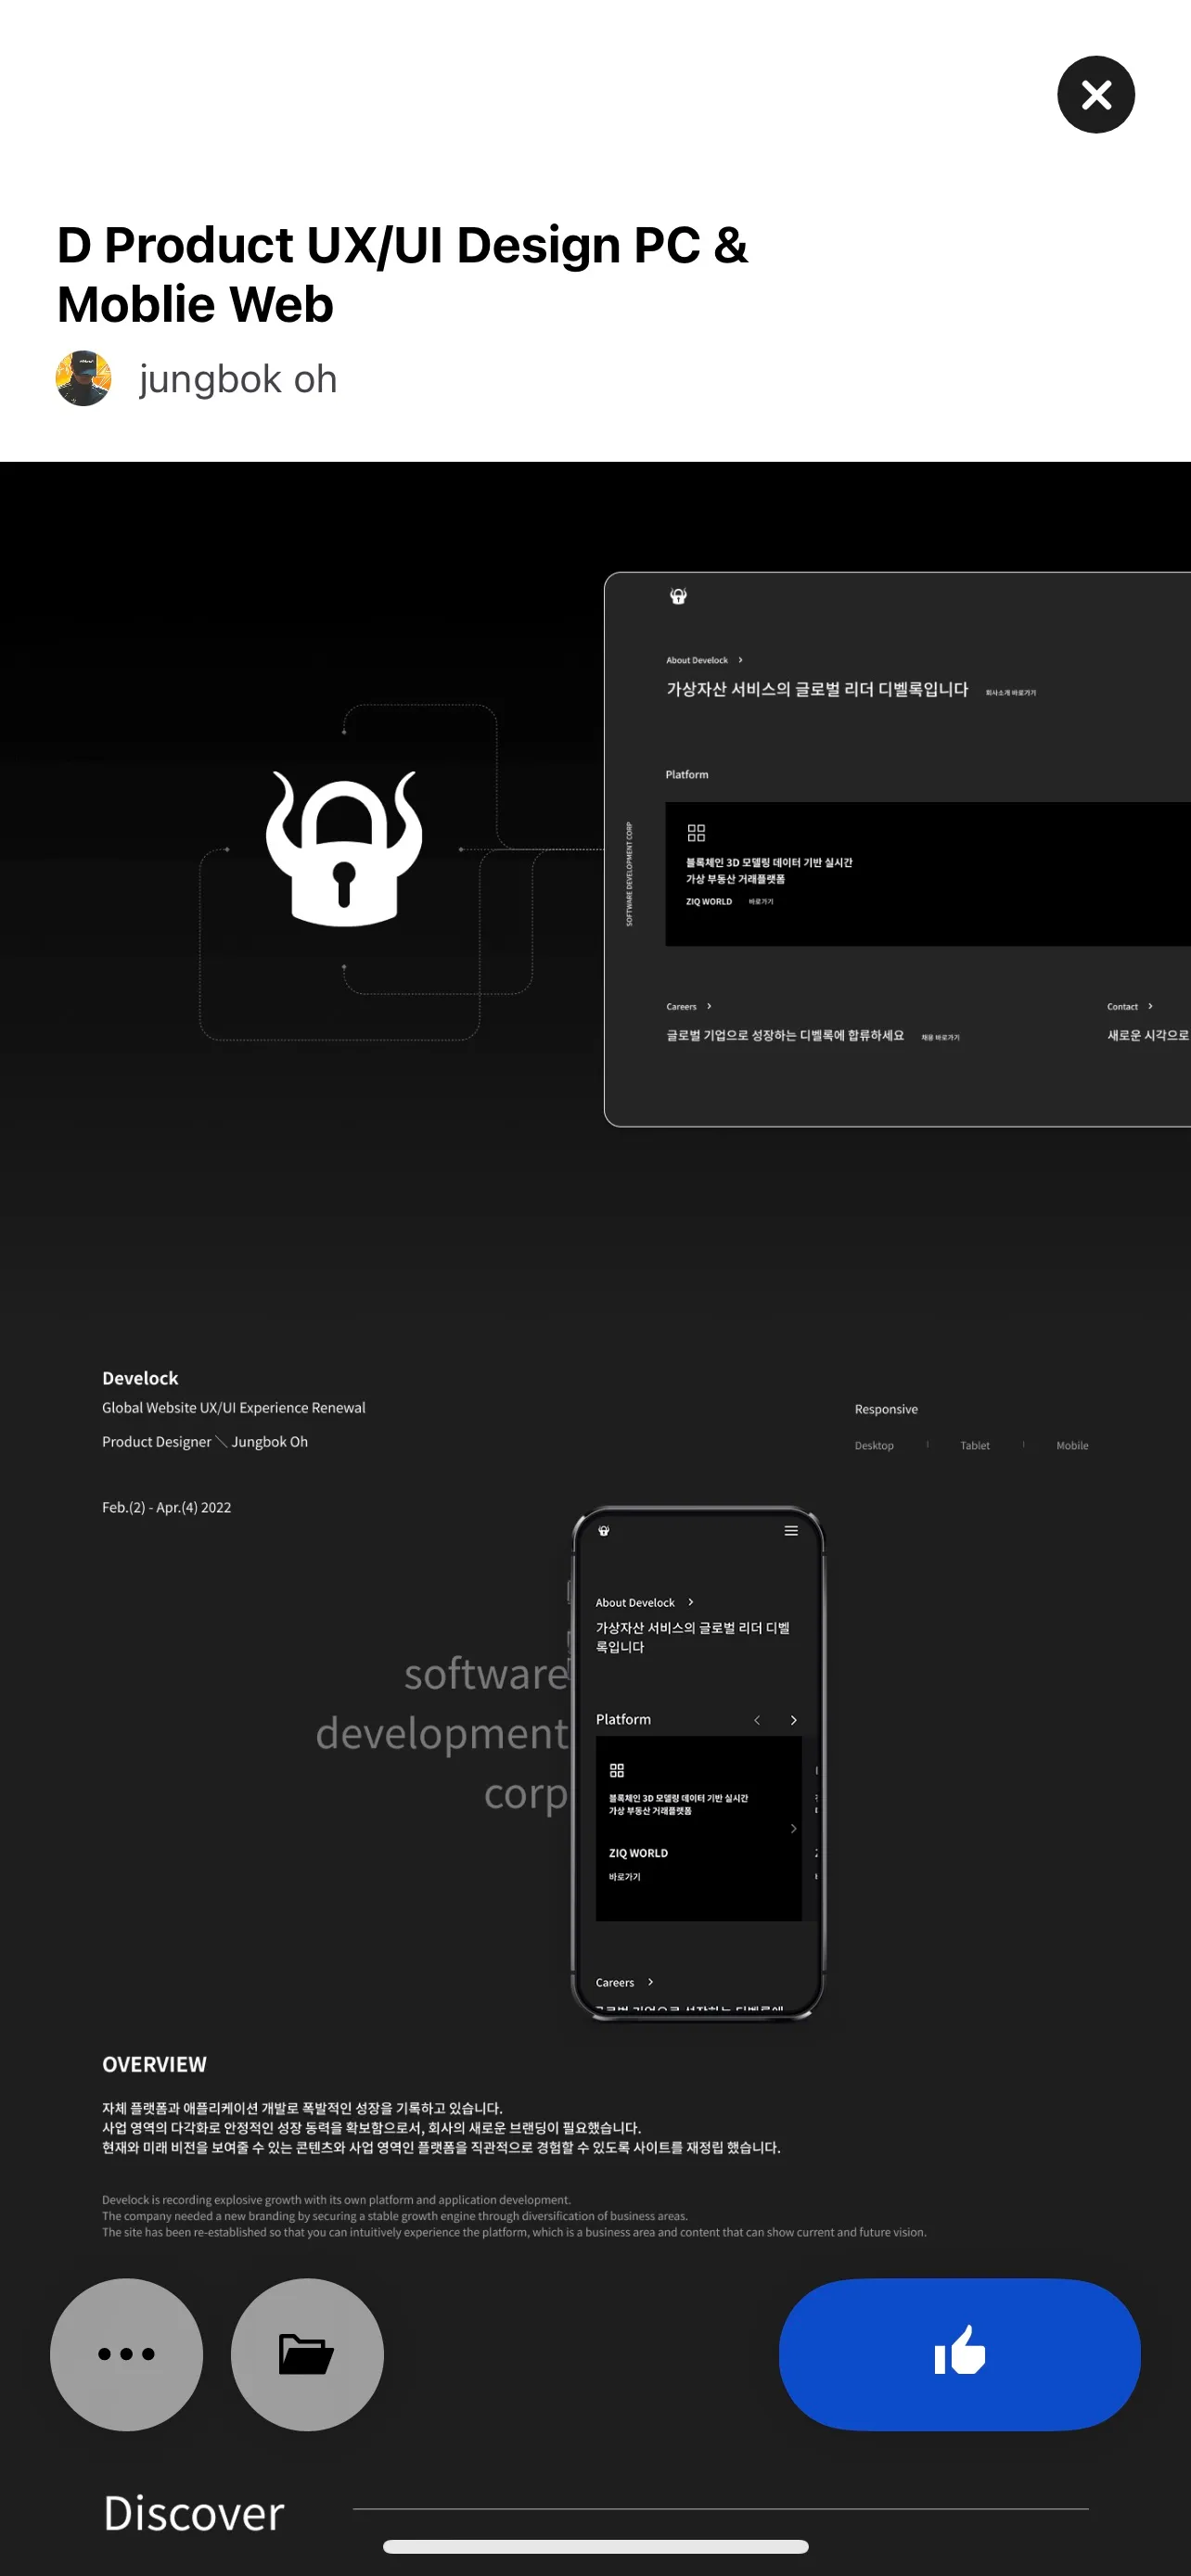This screenshot has height=2576, width=1191.
Task: Tap the Product Designer Jungbok Oh credit
Action: (x=205, y=1442)
